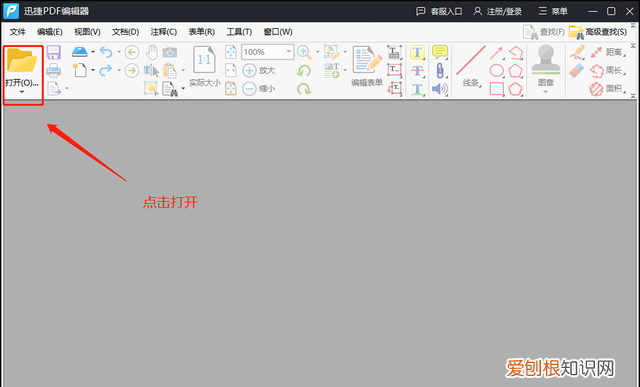The width and height of the screenshot is (640, 387).
Task: Expand the arrow under 打开(O)
Action: 22,92
